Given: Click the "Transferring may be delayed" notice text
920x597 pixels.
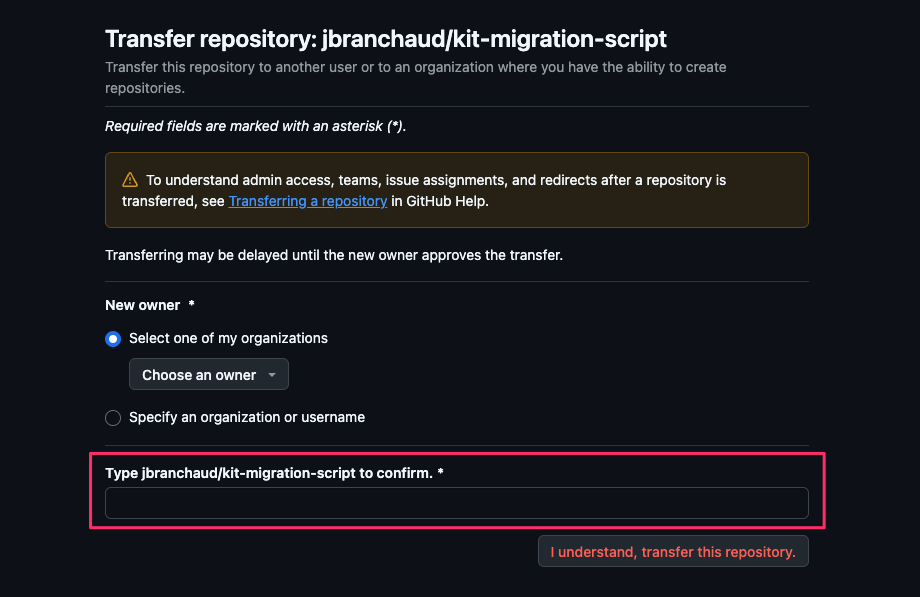Looking at the screenshot, I should point(334,255).
